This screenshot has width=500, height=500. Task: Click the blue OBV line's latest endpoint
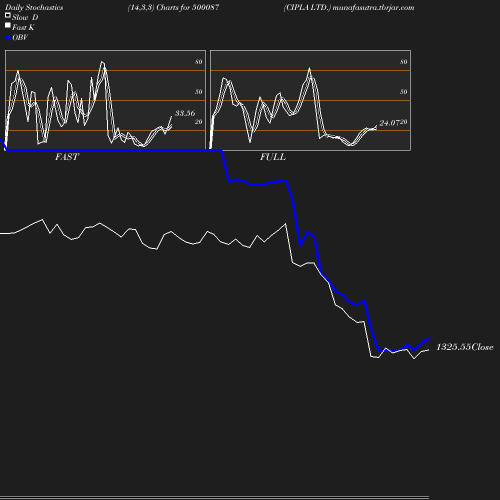coord(428,339)
